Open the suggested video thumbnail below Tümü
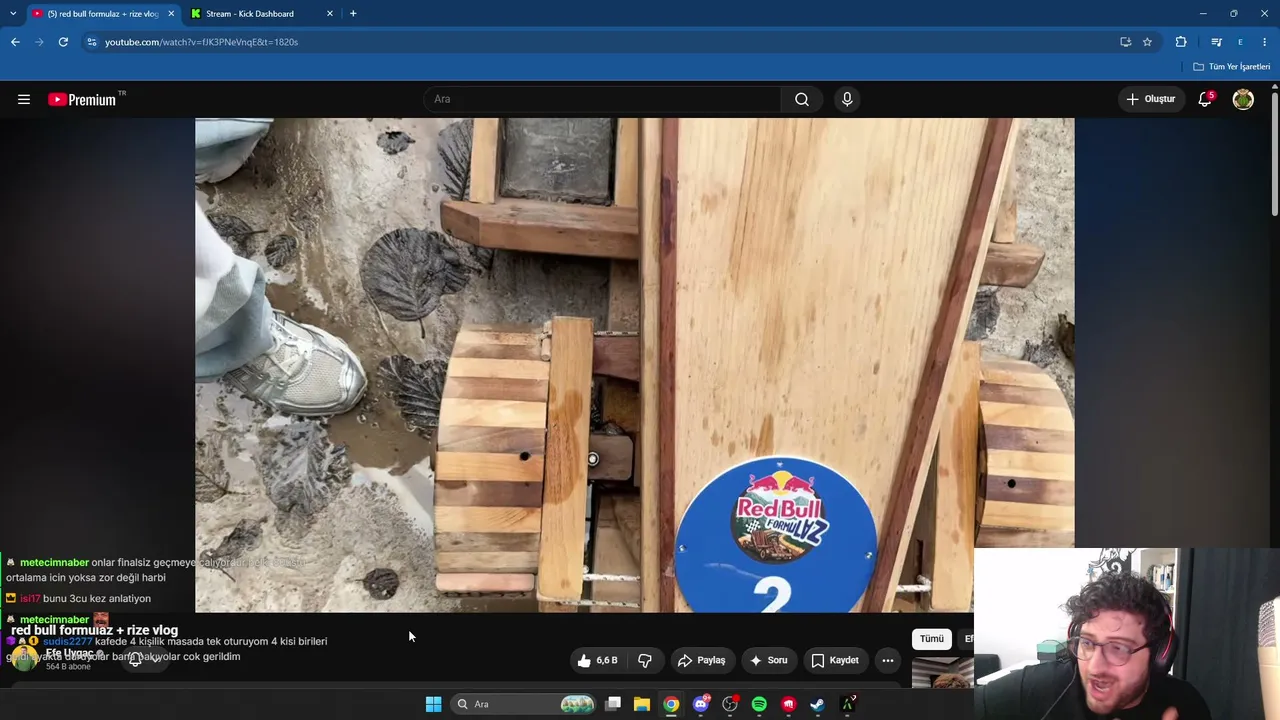Image resolution: width=1280 pixels, height=720 pixels. (943, 672)
